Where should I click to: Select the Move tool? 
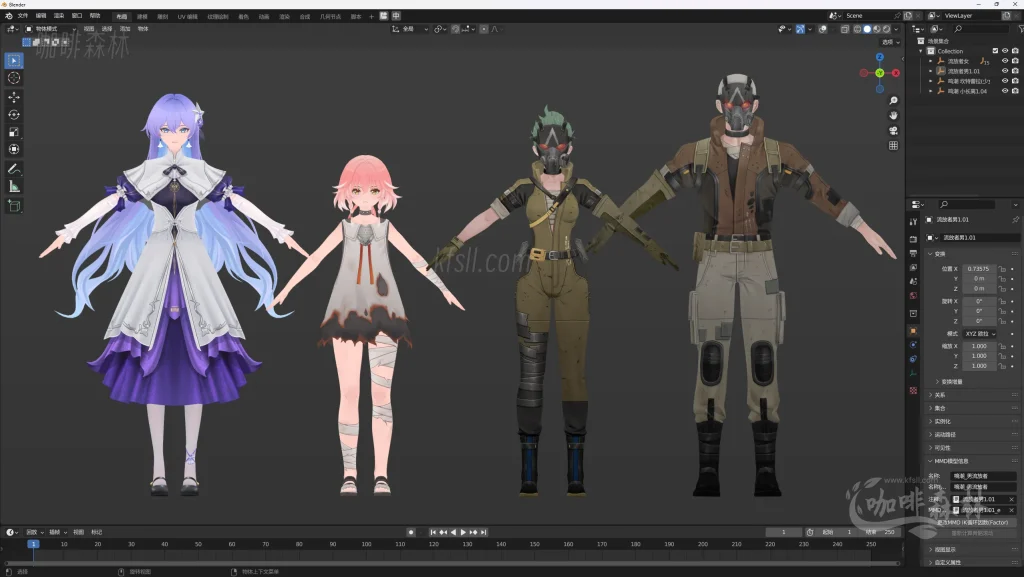coord(14,97)
